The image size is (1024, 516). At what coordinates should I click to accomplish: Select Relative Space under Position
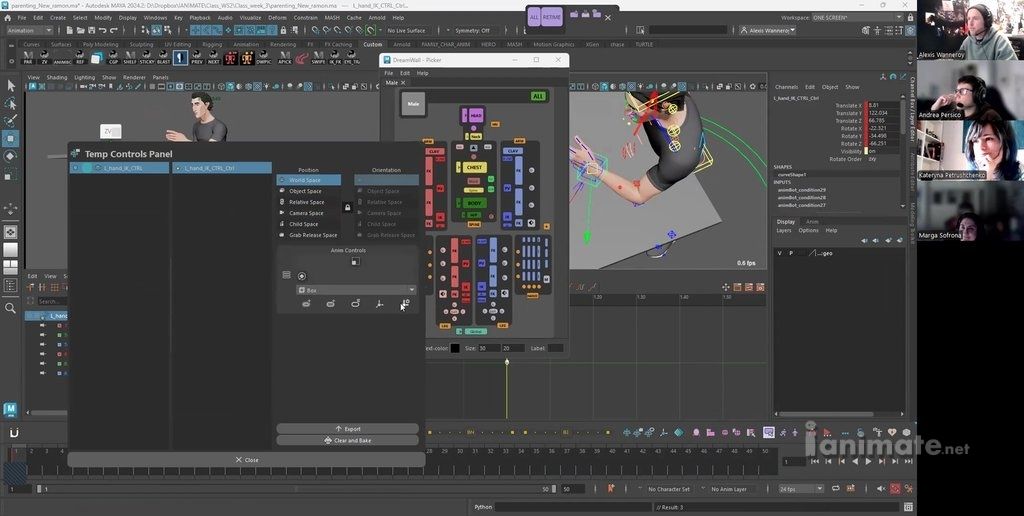[x=308, y=202]
